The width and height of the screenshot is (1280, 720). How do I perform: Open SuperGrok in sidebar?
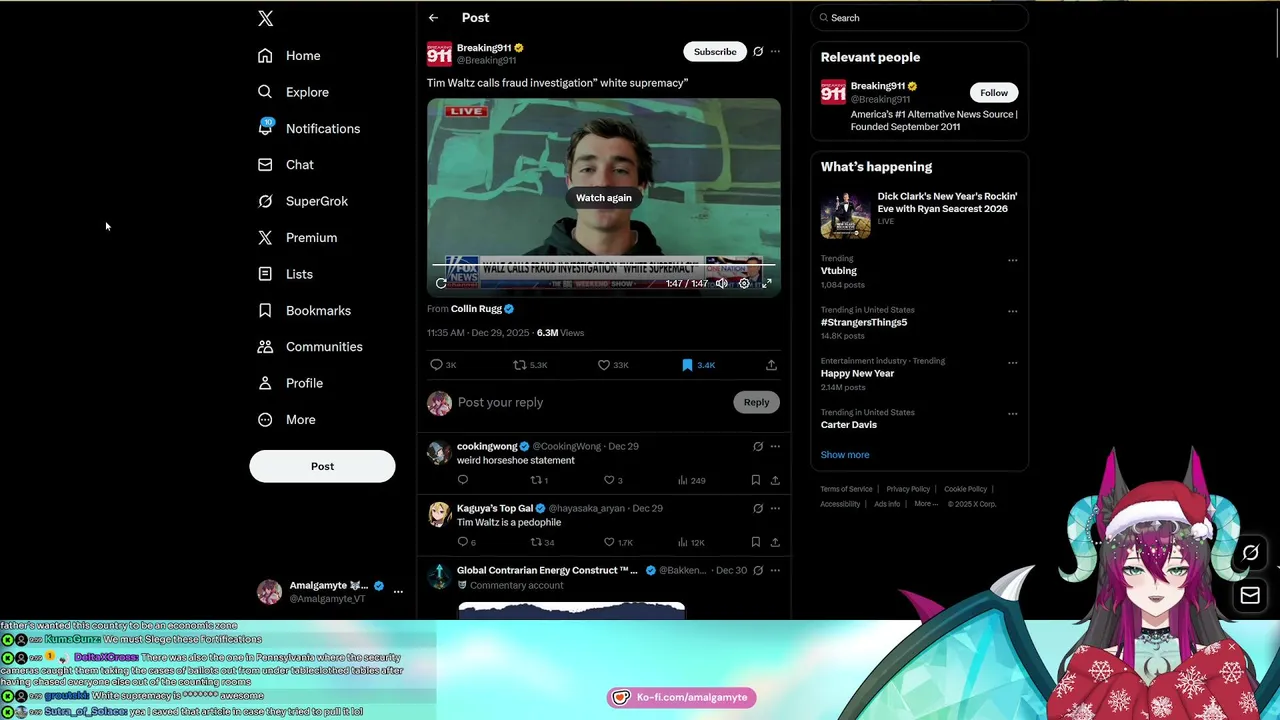303,201
